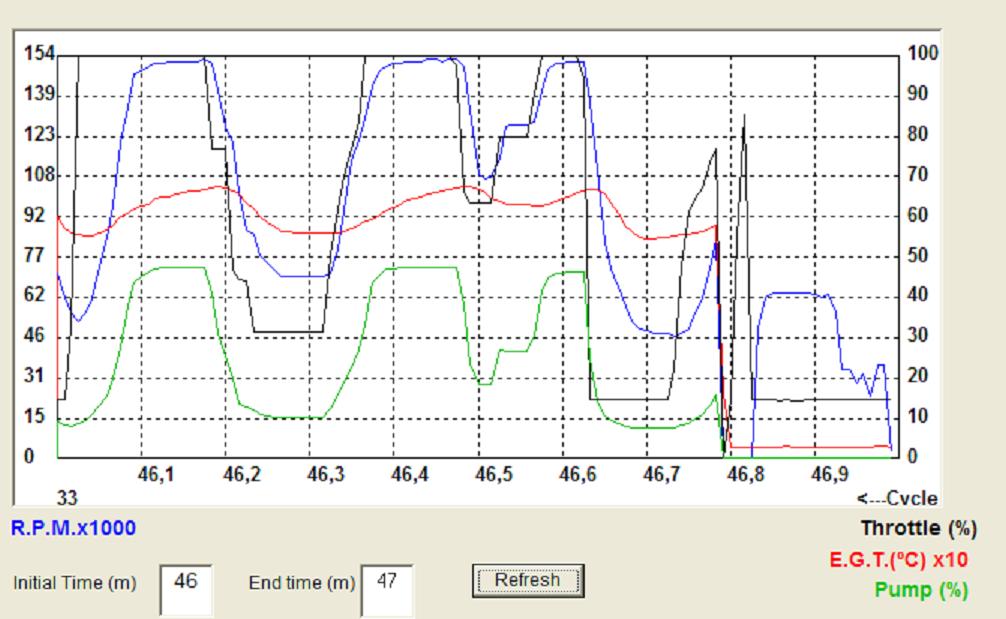1006x619 pixels.
Task: Click the 154 value on the left axis
Action: pos(36,54)
